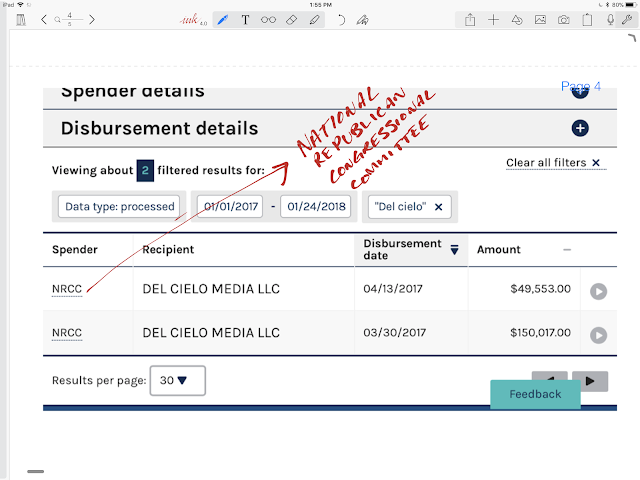Viewport: 640px width, 480px height.
Task: Expand details for $49,553.00 row
Action: 598,291
